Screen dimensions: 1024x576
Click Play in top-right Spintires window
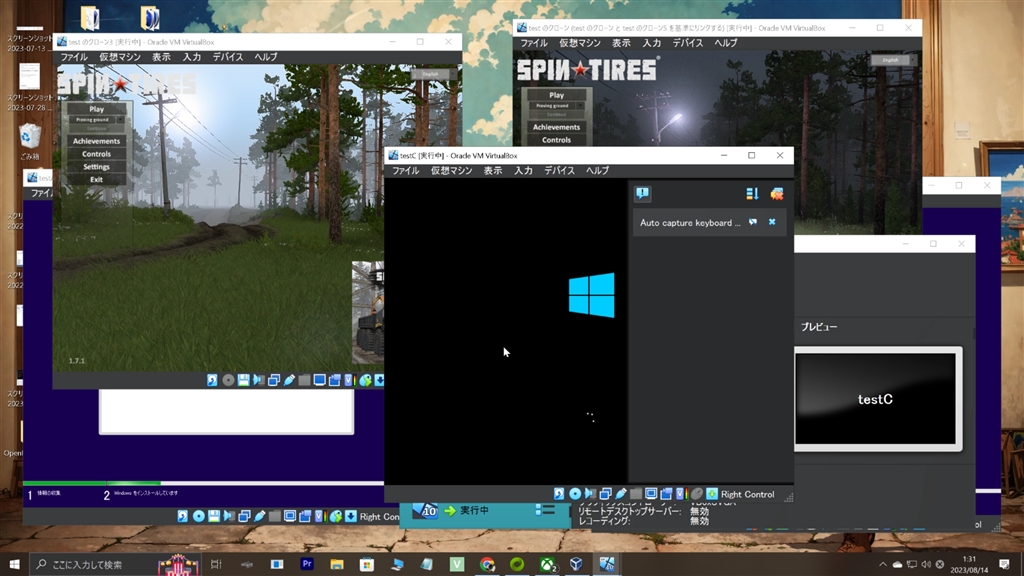tap(556, 95)
